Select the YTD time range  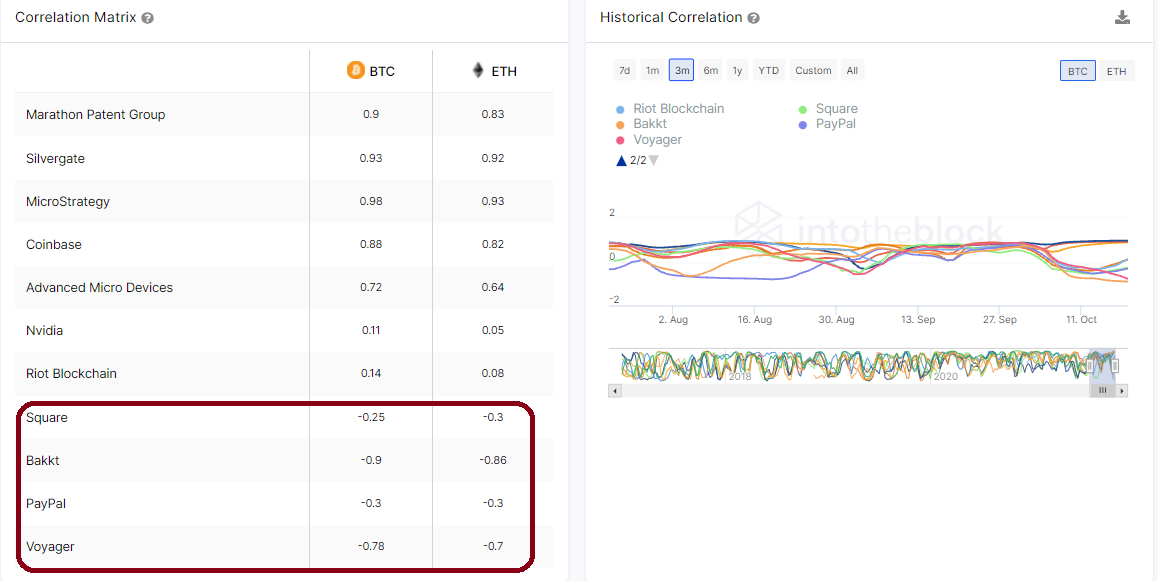768,71
